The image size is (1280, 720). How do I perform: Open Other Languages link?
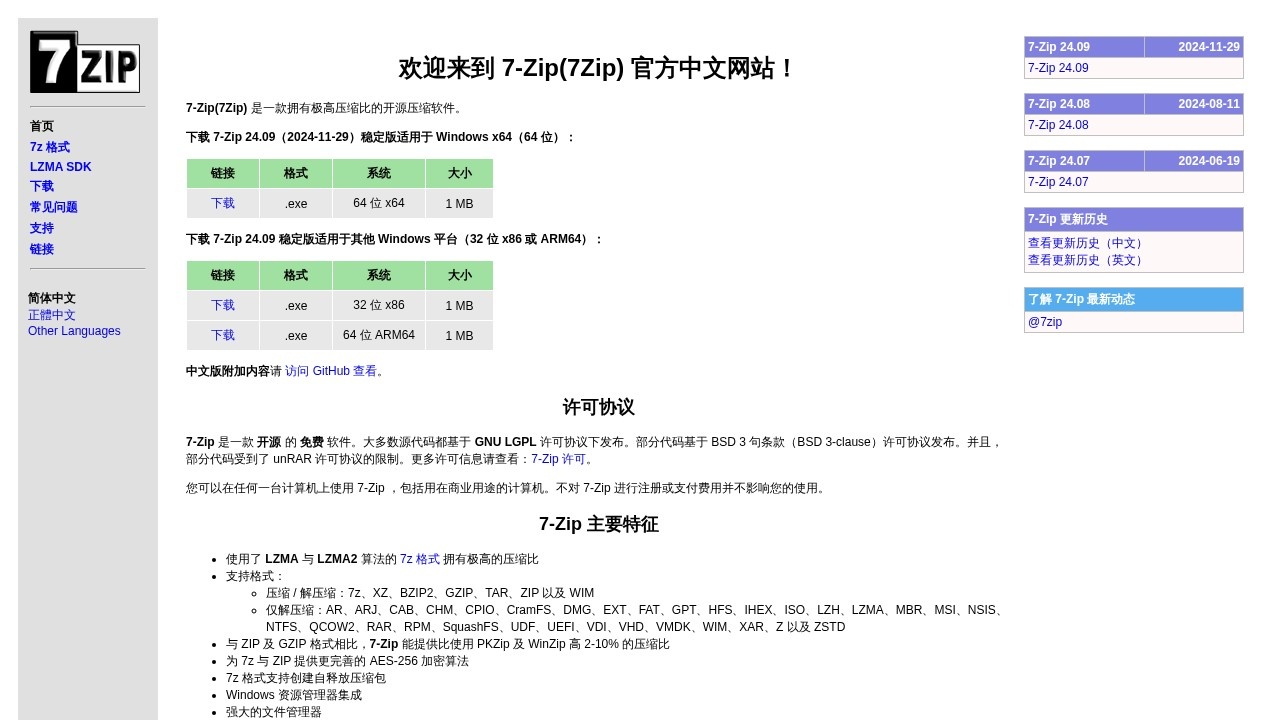point(74,331)
